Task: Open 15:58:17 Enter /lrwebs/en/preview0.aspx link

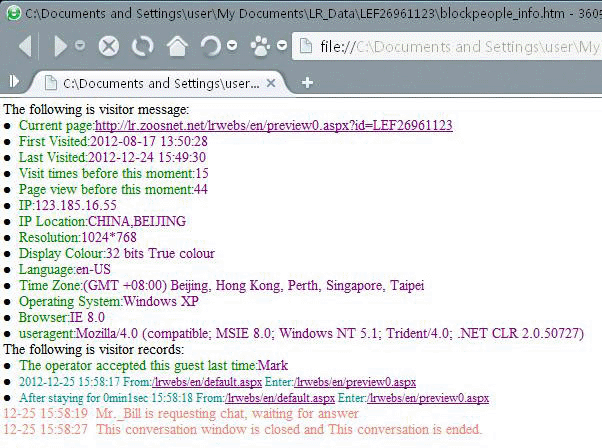Action: pos(355,382)
